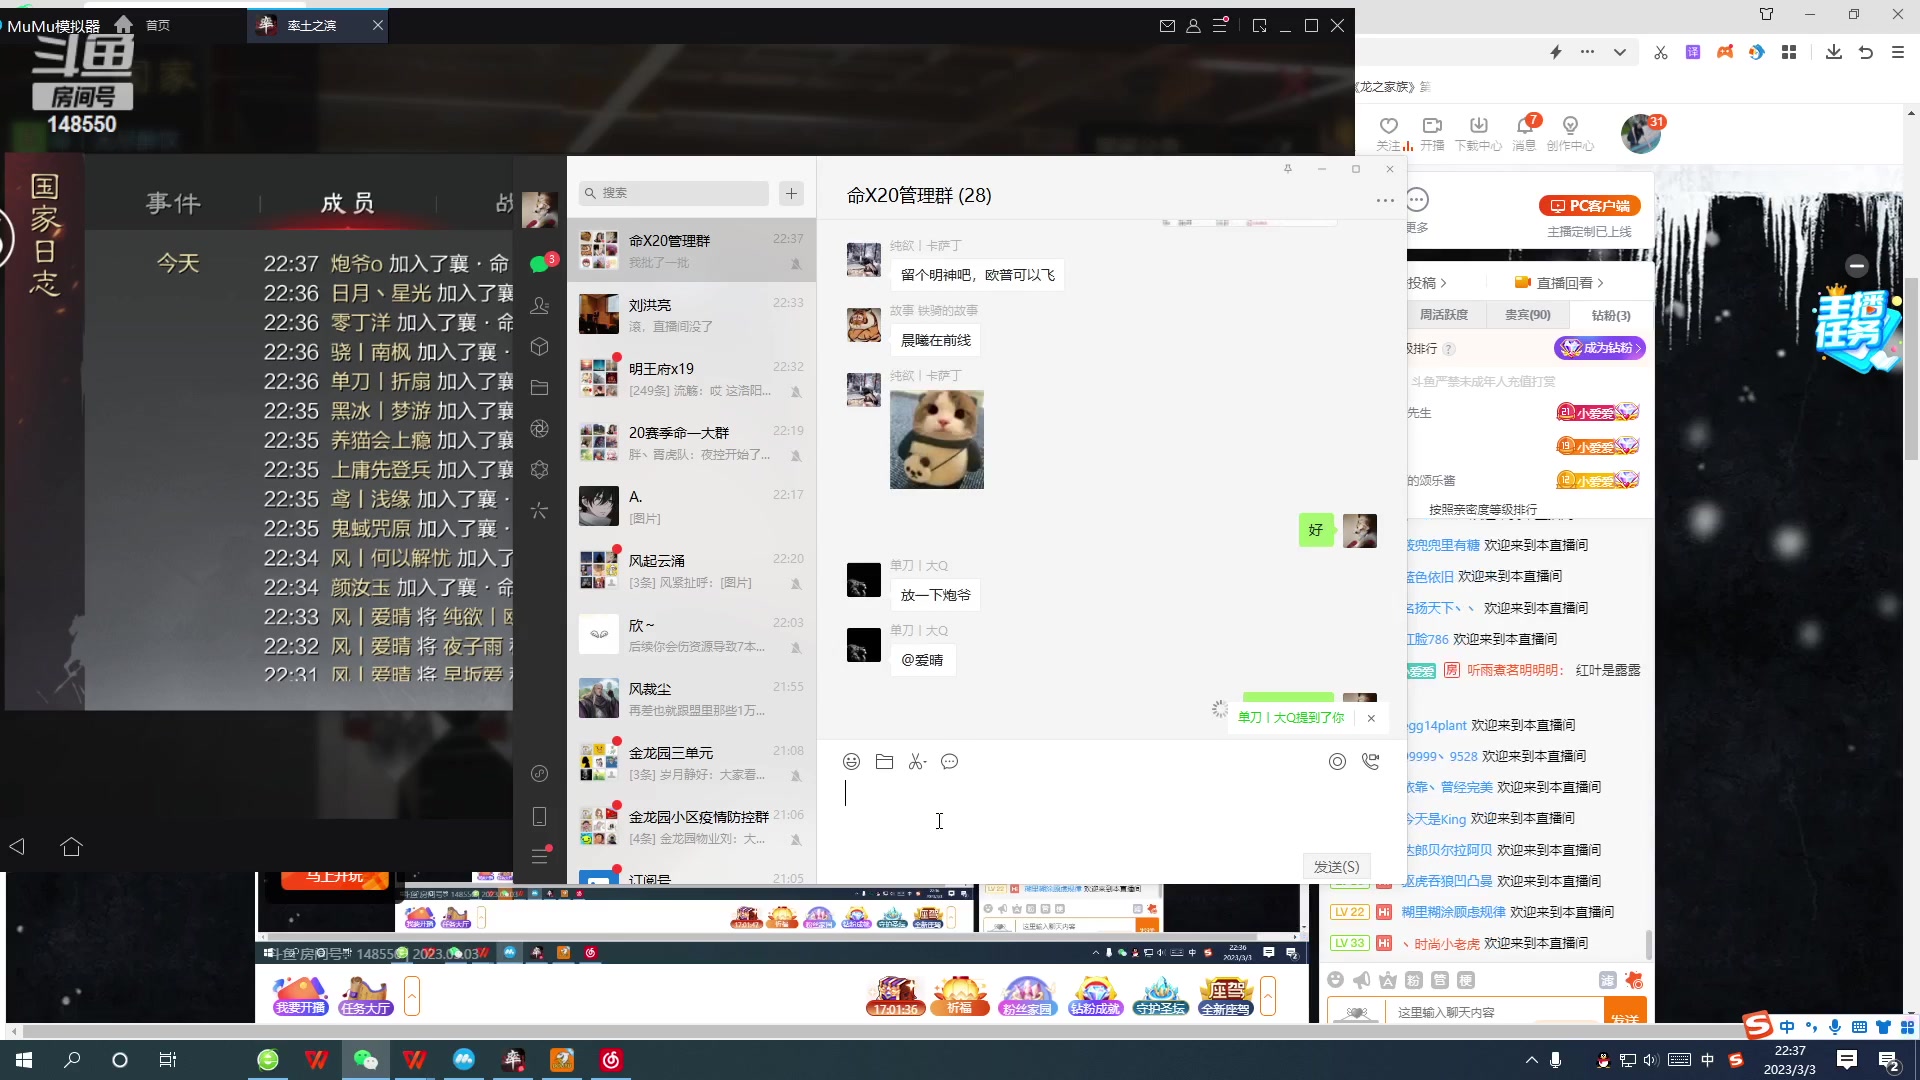Expand the Douyu 投稿 chevron
This screenshot has height=1080, width=1920.
tap(1443, 283)
